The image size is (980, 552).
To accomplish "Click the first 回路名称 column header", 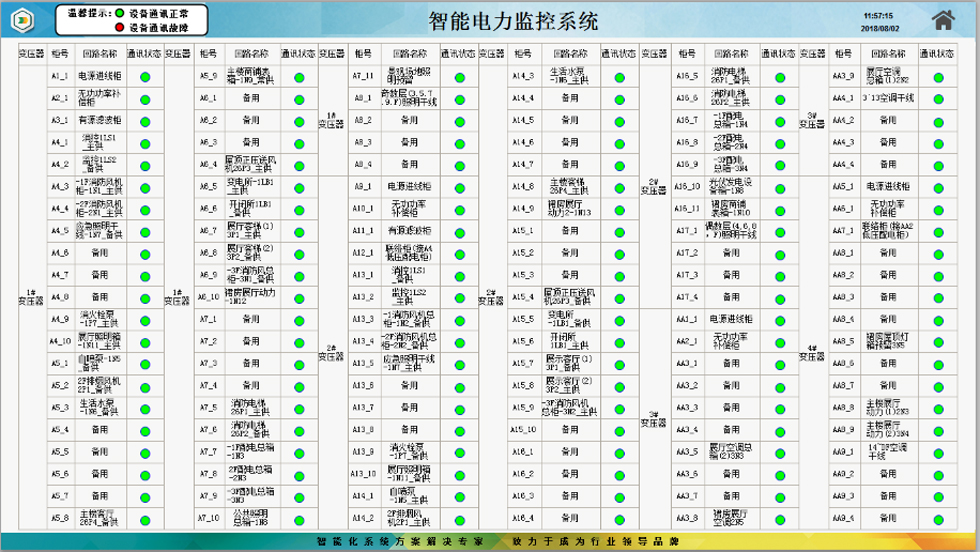I will [x=100, y=53].
